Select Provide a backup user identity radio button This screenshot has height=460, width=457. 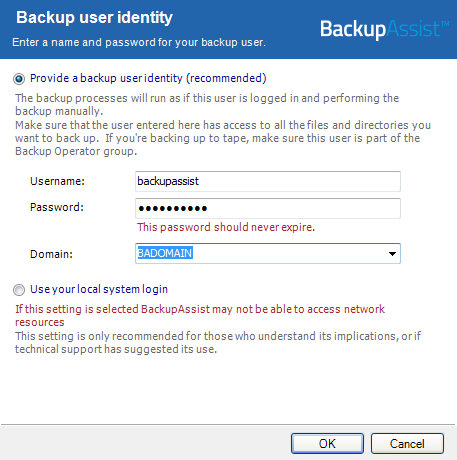tap(19, 79)
